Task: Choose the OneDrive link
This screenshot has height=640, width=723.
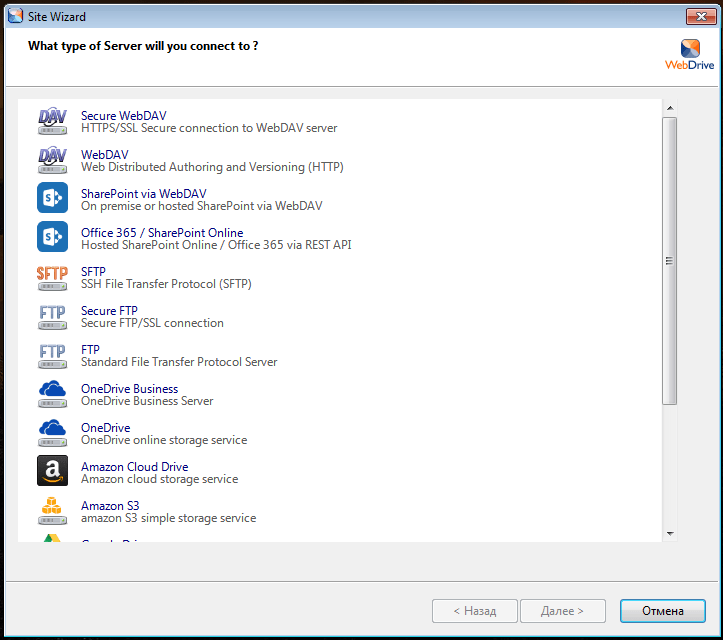Action: (106, 427)
